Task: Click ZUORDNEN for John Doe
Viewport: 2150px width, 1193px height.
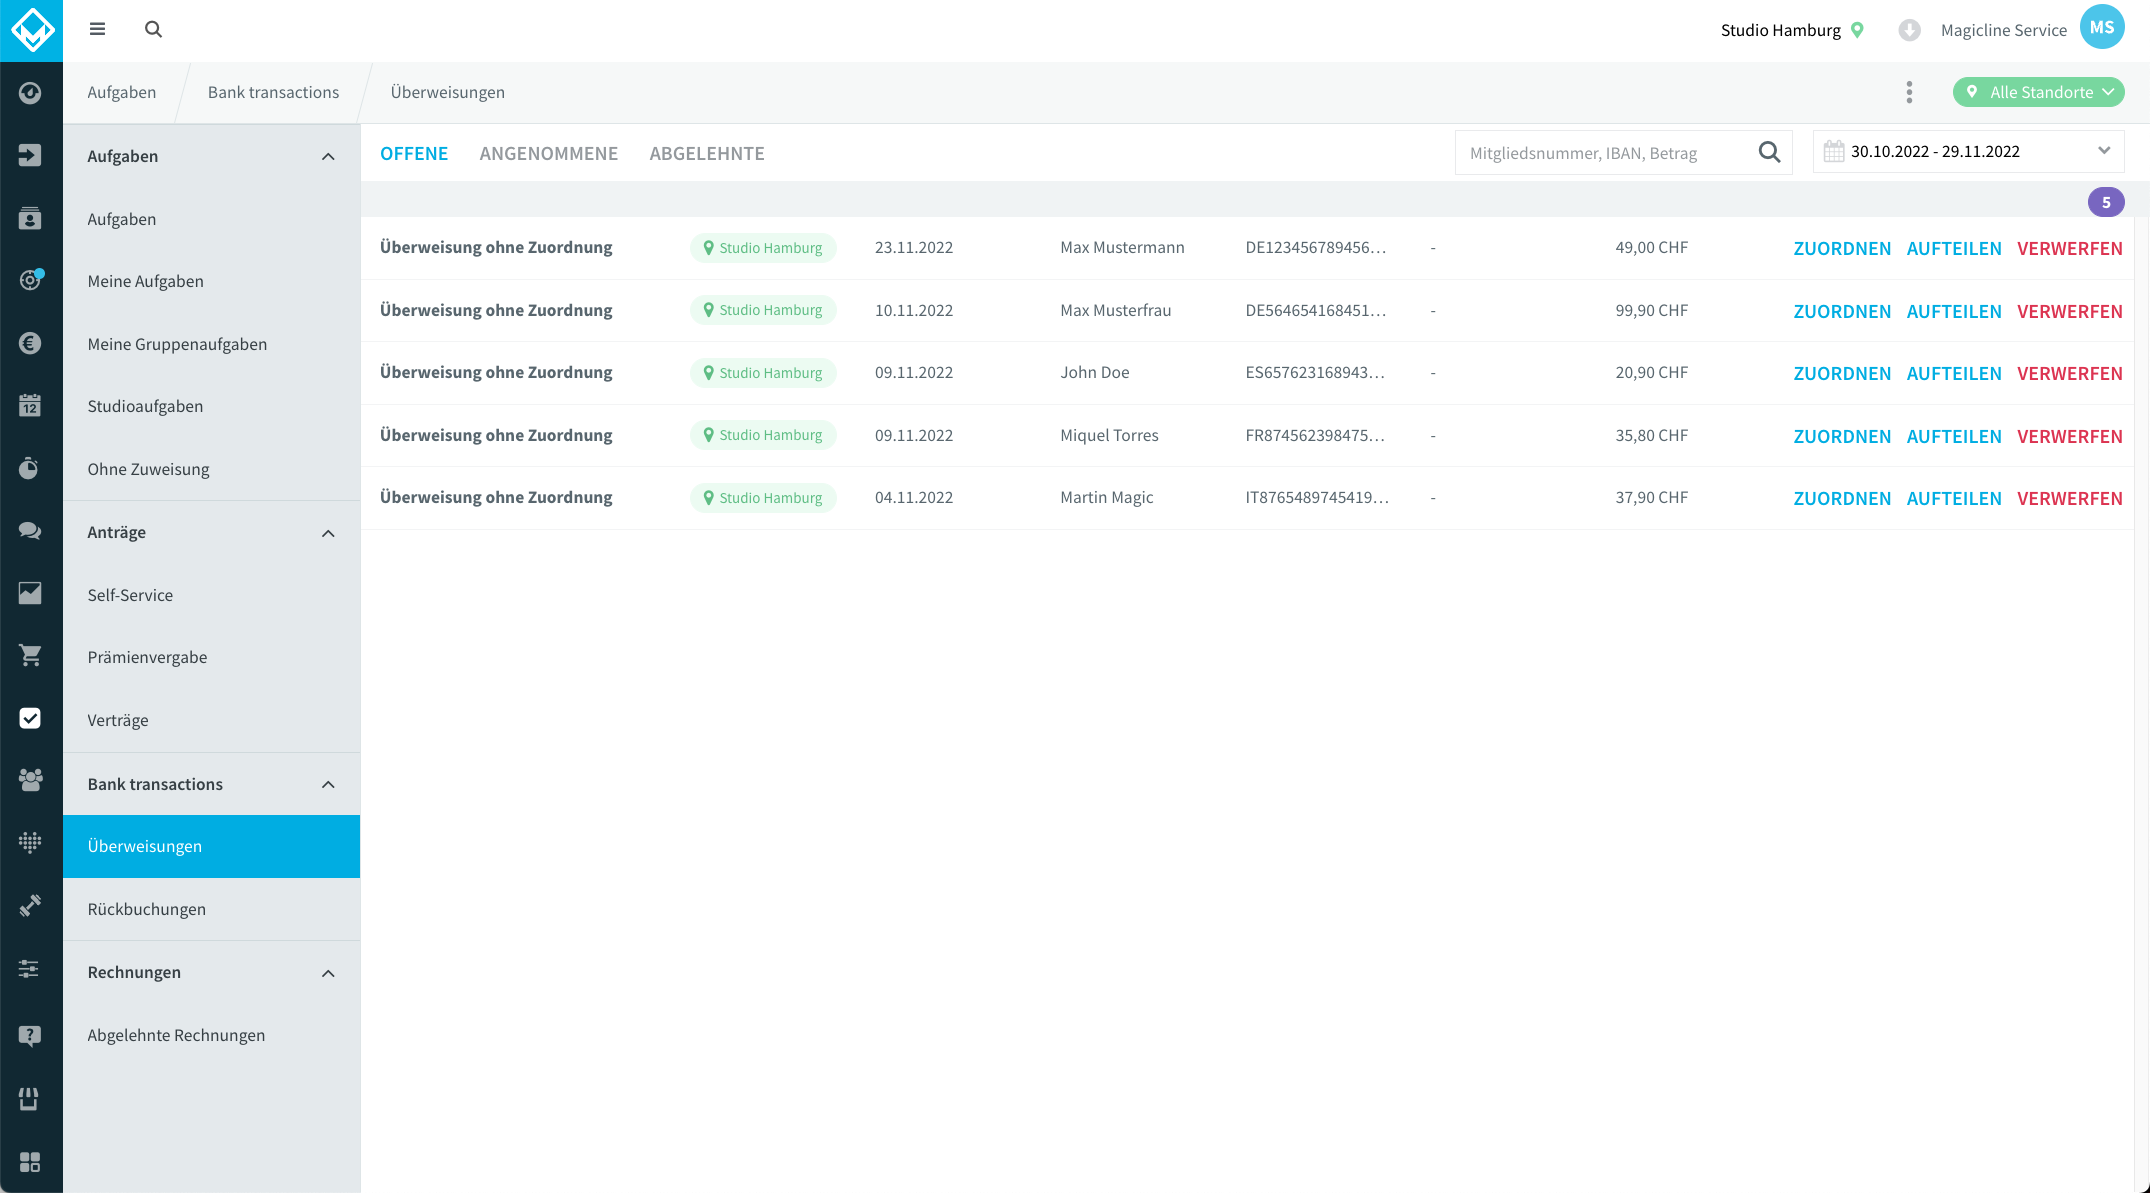Action: click(1842, 373)
